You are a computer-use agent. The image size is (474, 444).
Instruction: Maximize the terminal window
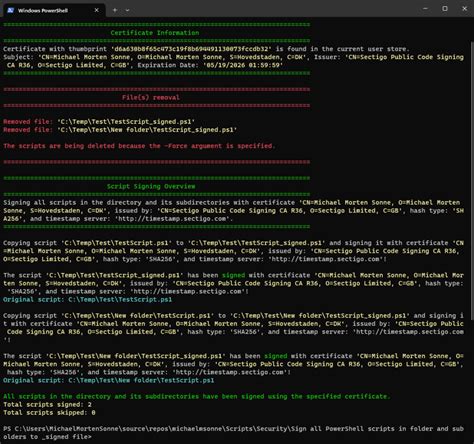click(x=445, y=9)
